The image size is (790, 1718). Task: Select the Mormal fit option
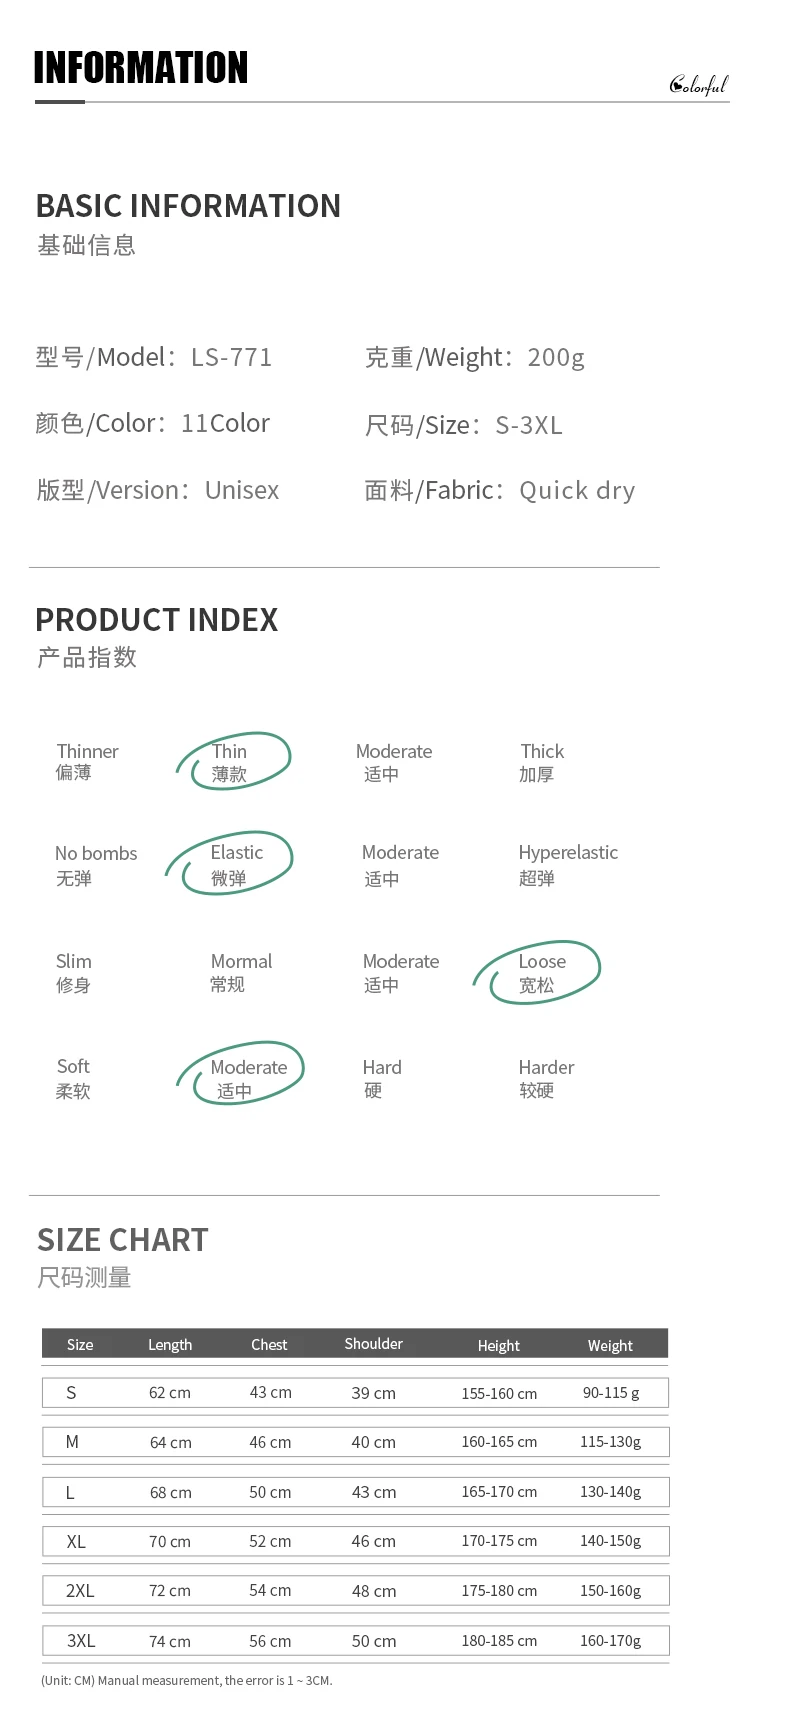[241, 972]
